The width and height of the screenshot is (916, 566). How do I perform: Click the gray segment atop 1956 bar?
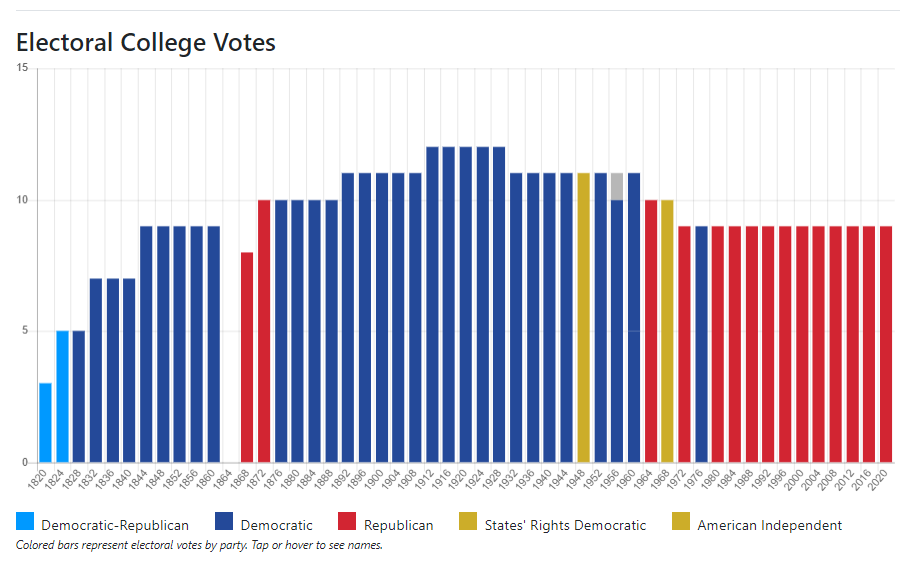617,186
